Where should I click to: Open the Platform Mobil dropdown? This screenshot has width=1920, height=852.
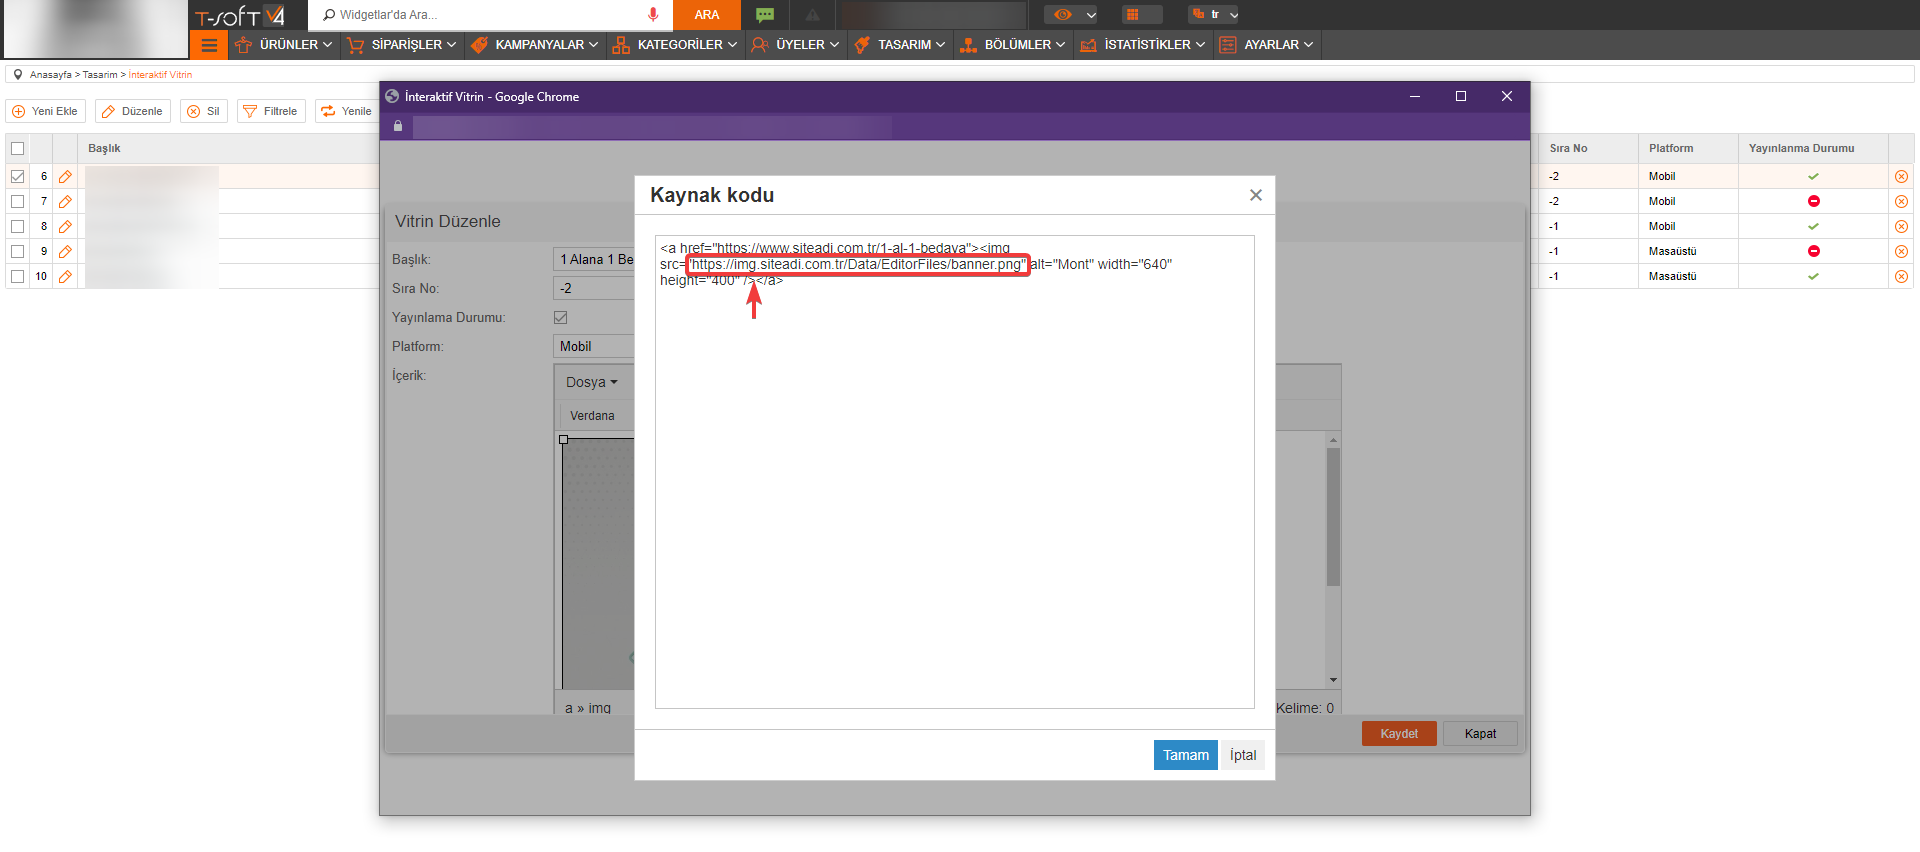click(594, 346)
